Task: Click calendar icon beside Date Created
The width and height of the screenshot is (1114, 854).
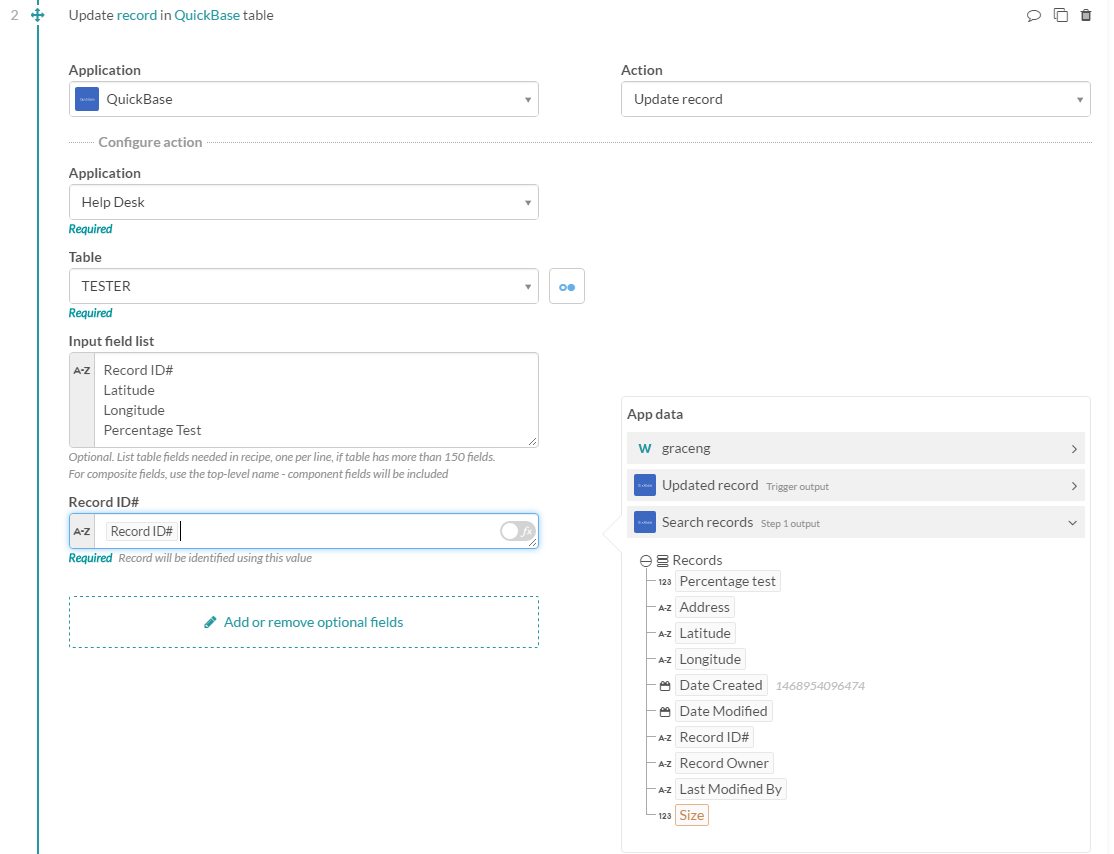Action: tap(665, 686)
